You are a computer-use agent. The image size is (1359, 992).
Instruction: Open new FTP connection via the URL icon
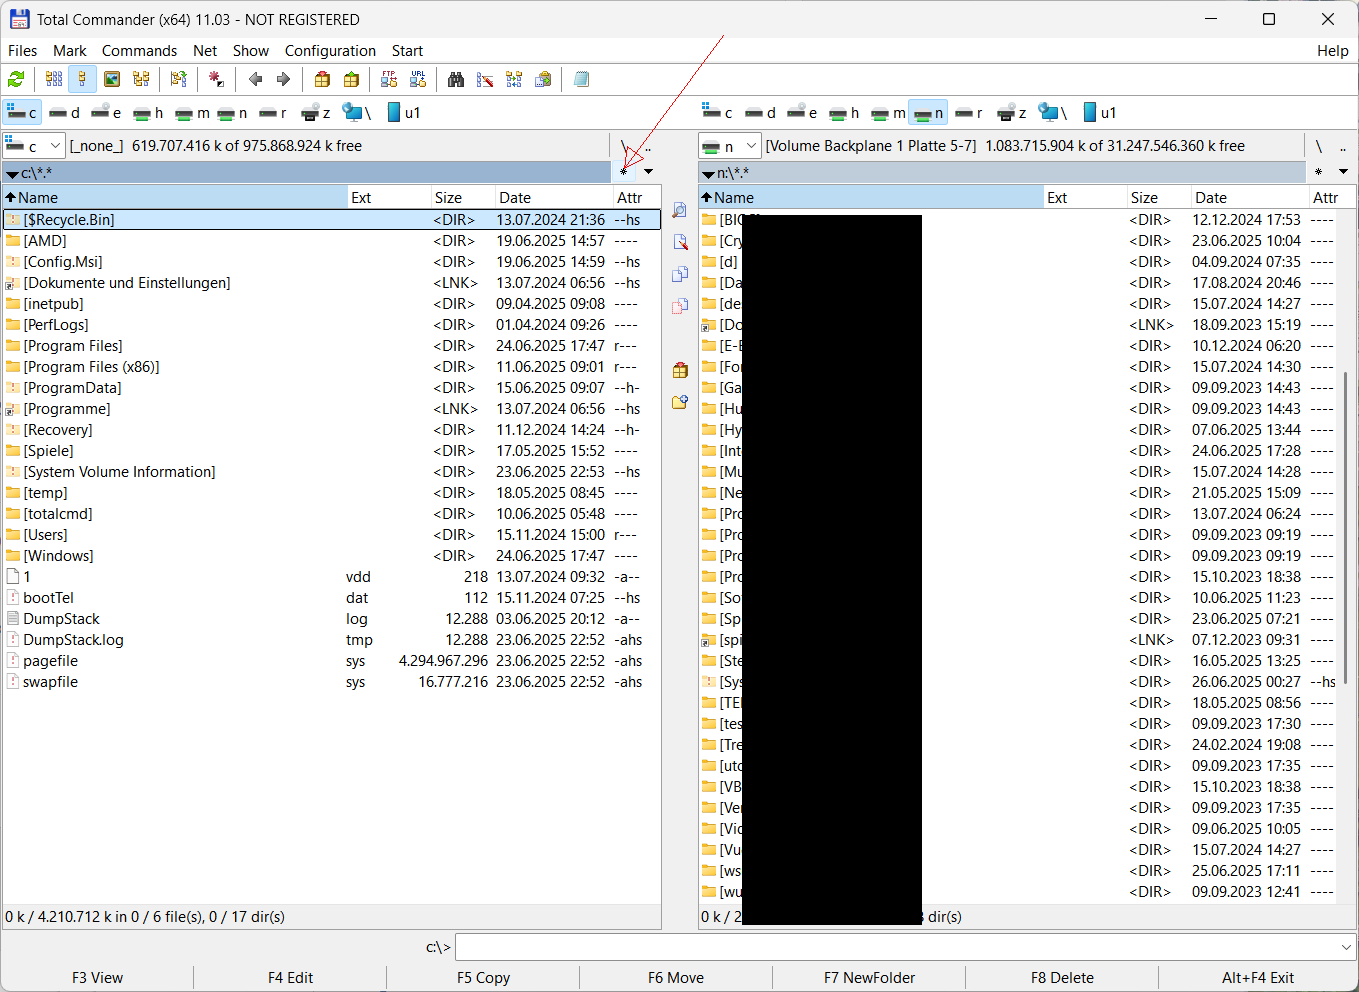point(418,79)
